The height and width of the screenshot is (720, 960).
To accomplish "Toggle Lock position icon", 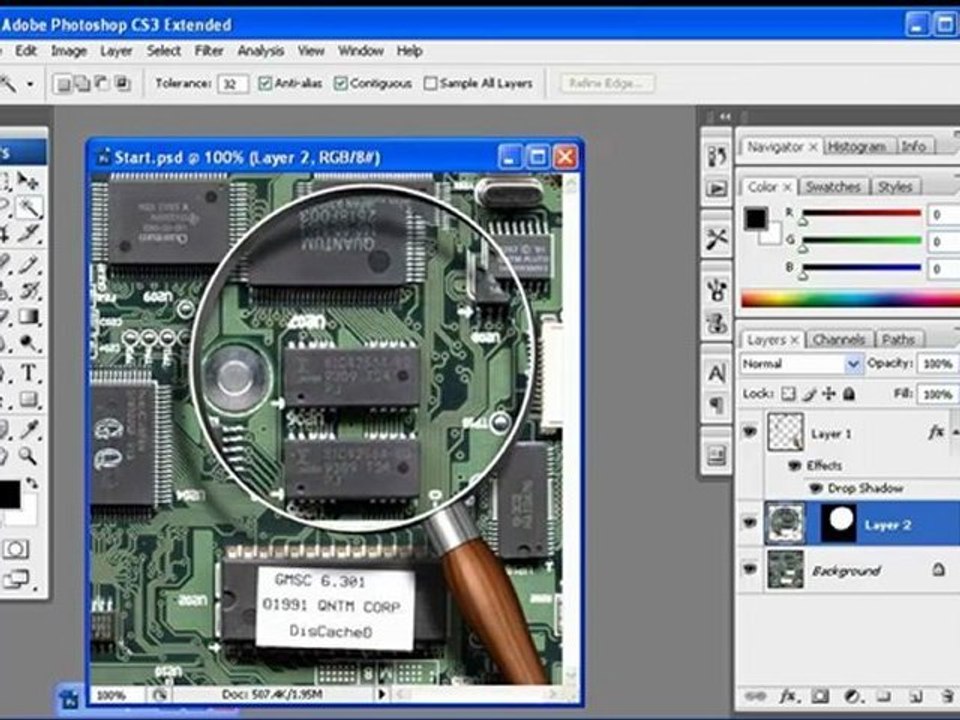I will point(829,394).
